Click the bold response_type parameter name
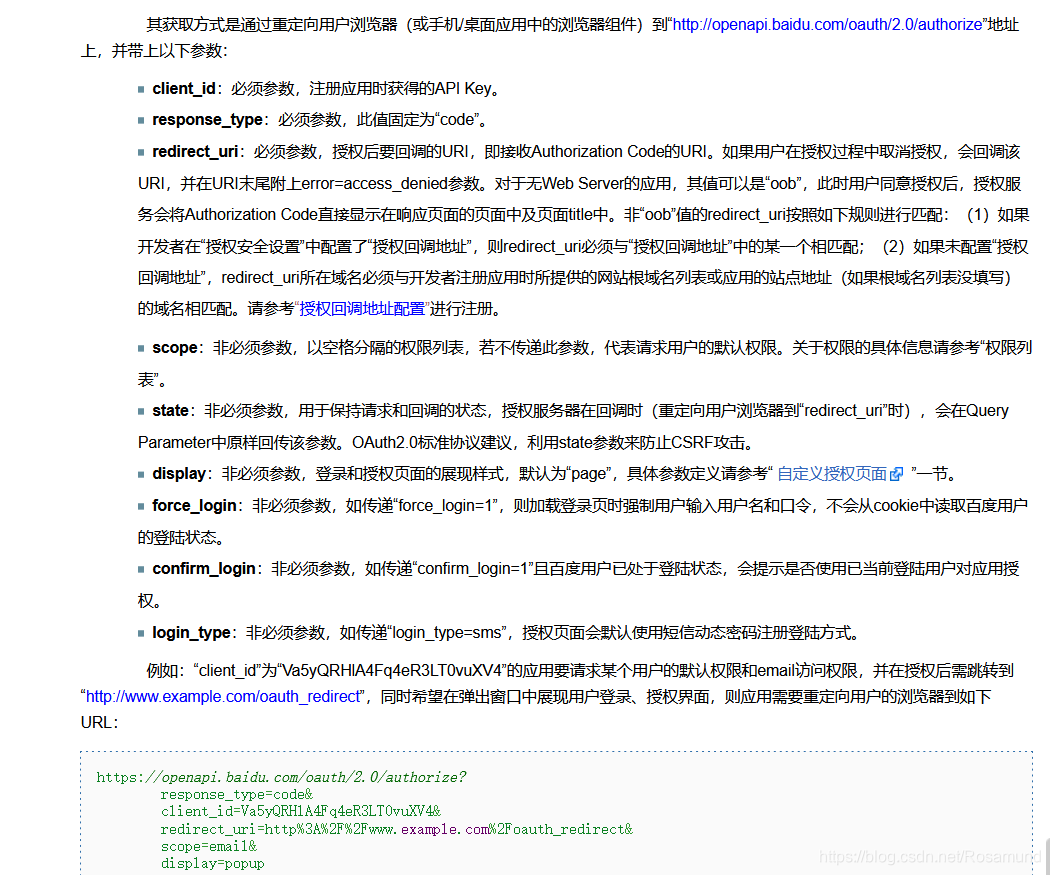Viewport: 1050px width, 875px height. coord(207,120)
